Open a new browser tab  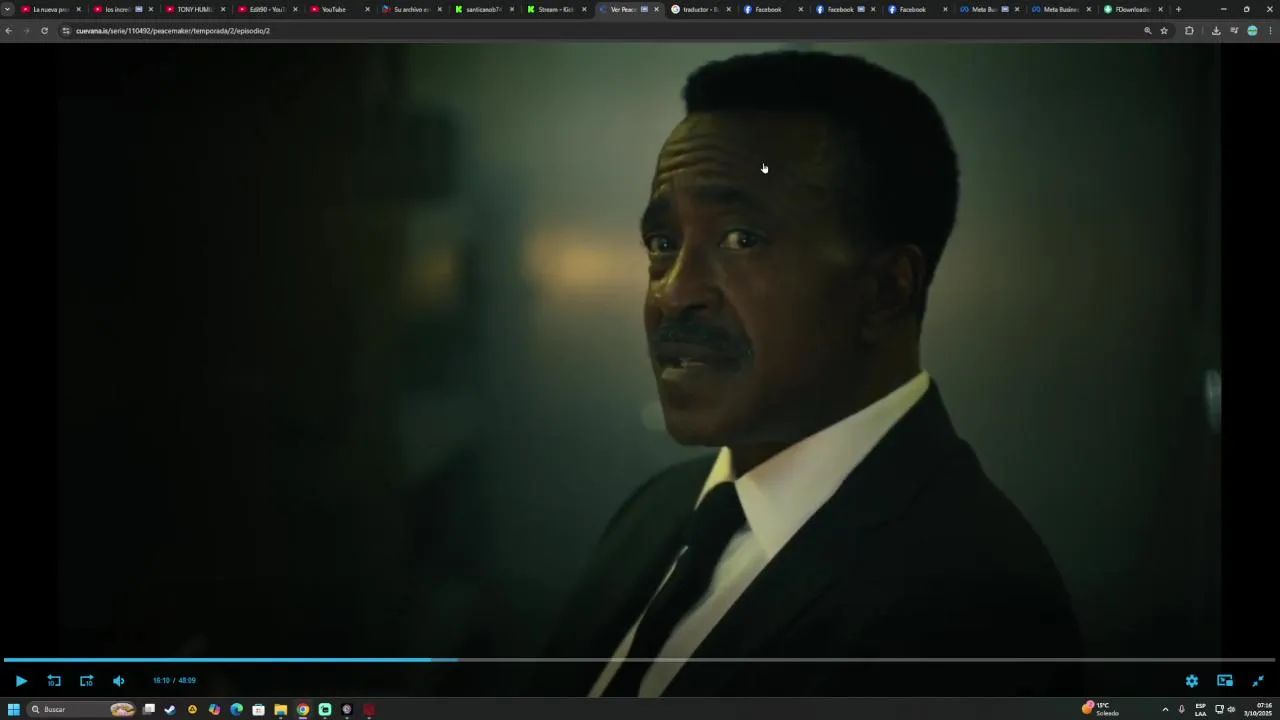coord(1178,9)
